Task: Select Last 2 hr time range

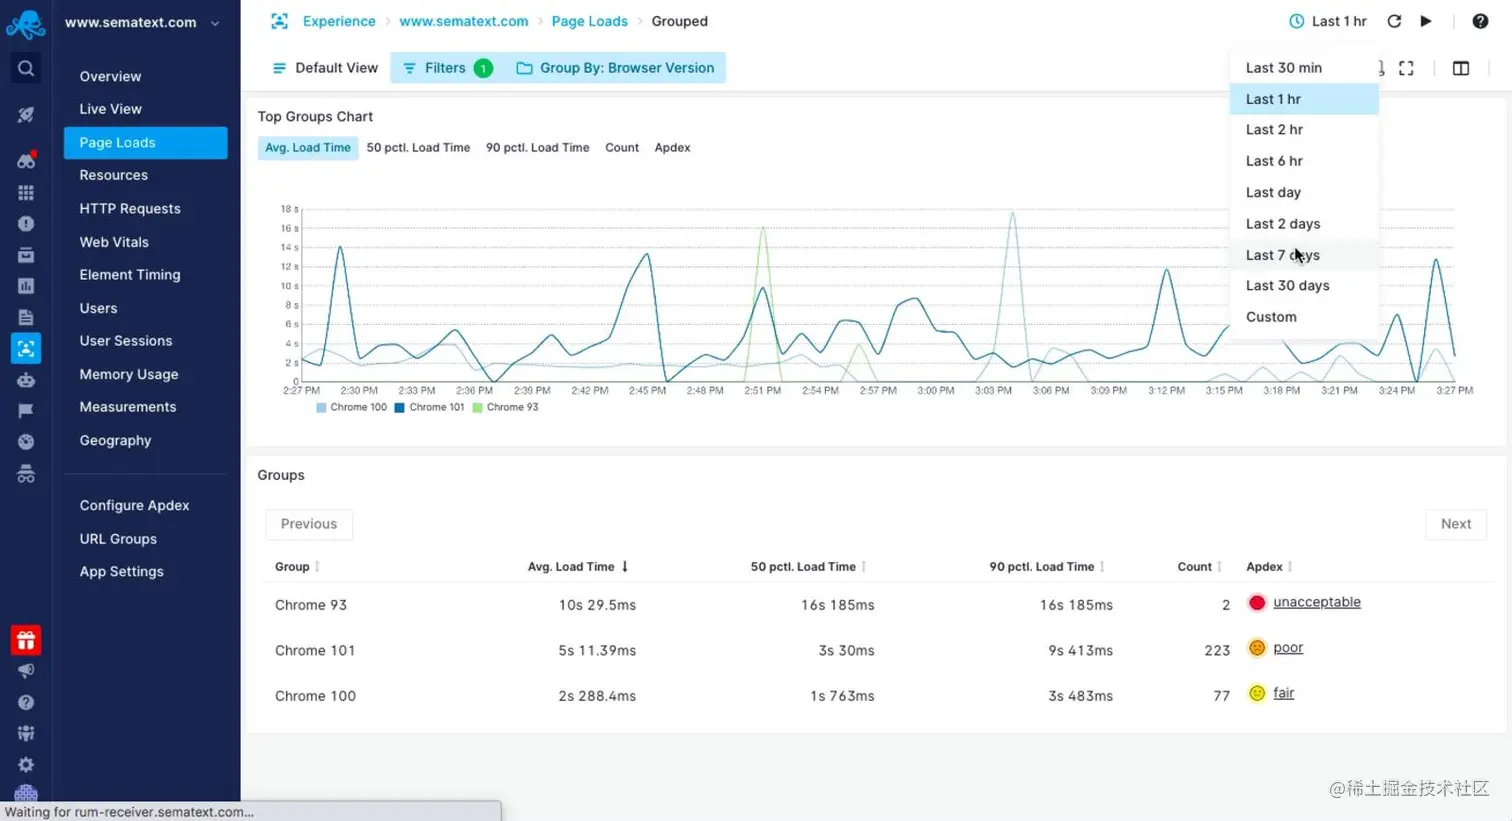Action: [x=1304, y=130]
